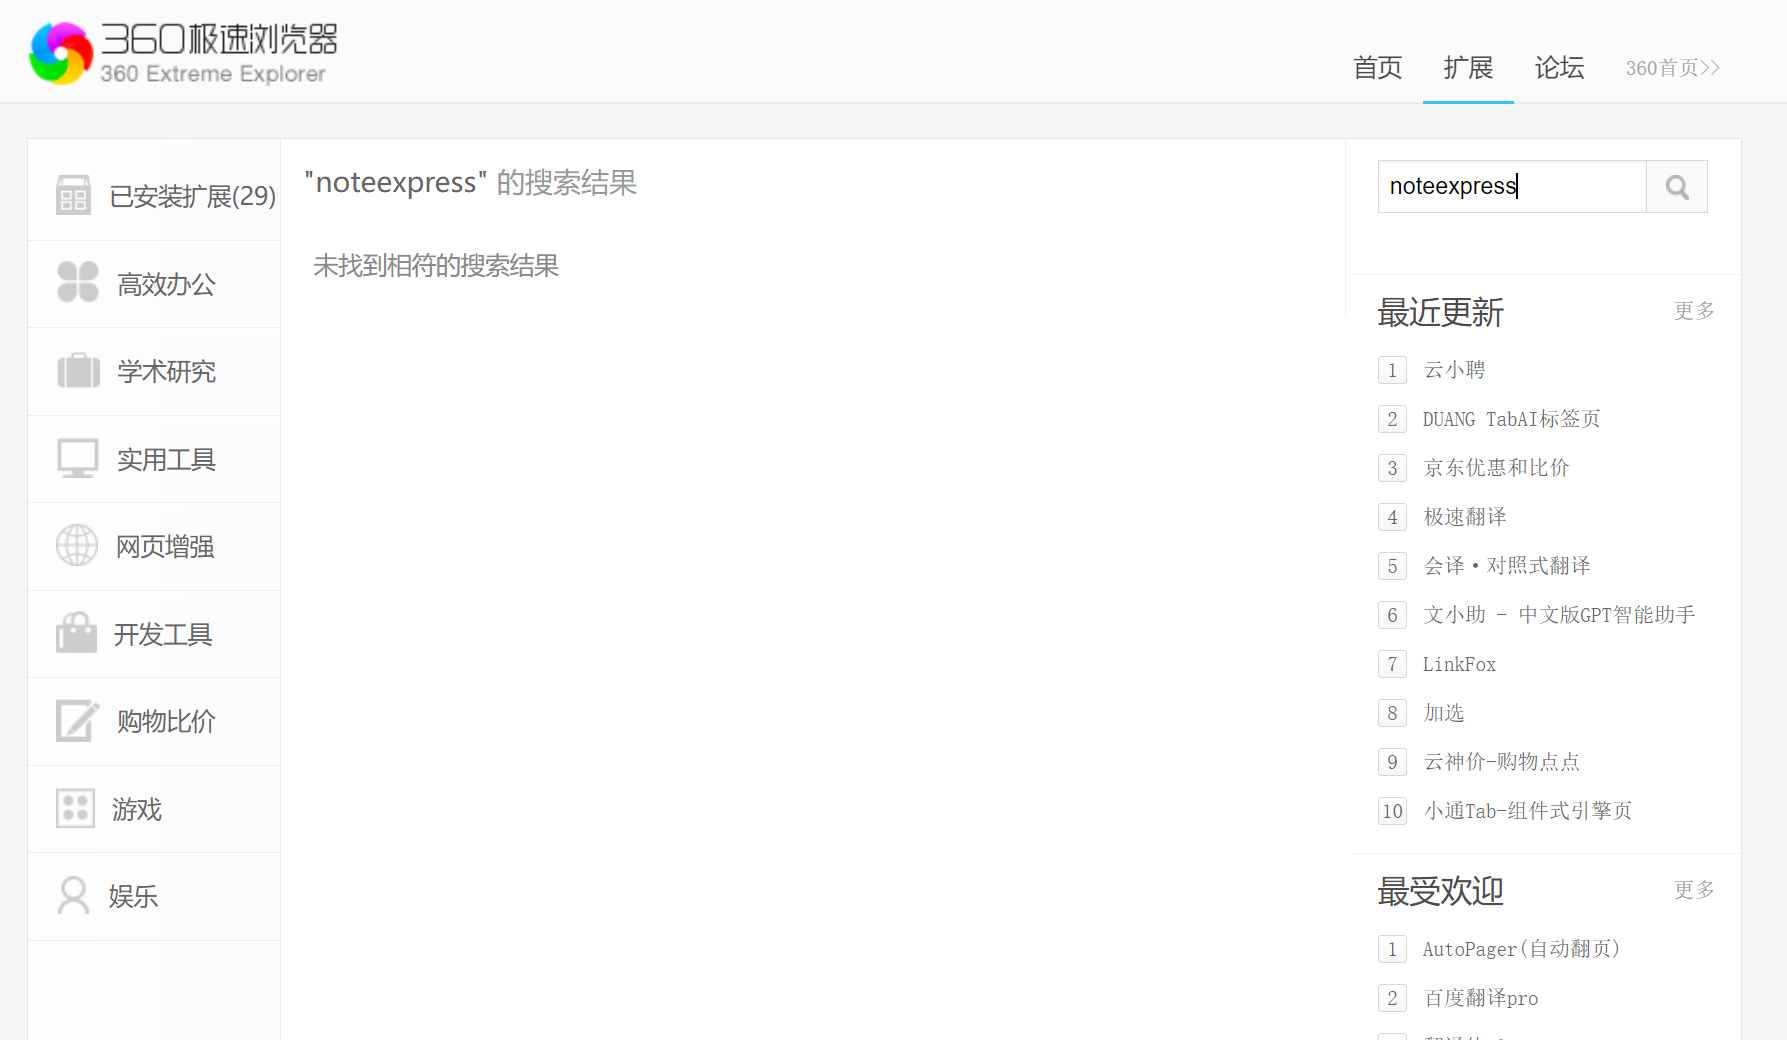1787x1040 pixels.
Task: Open 京东优惠和比价 extension
Action: (x=1496, y=468)
